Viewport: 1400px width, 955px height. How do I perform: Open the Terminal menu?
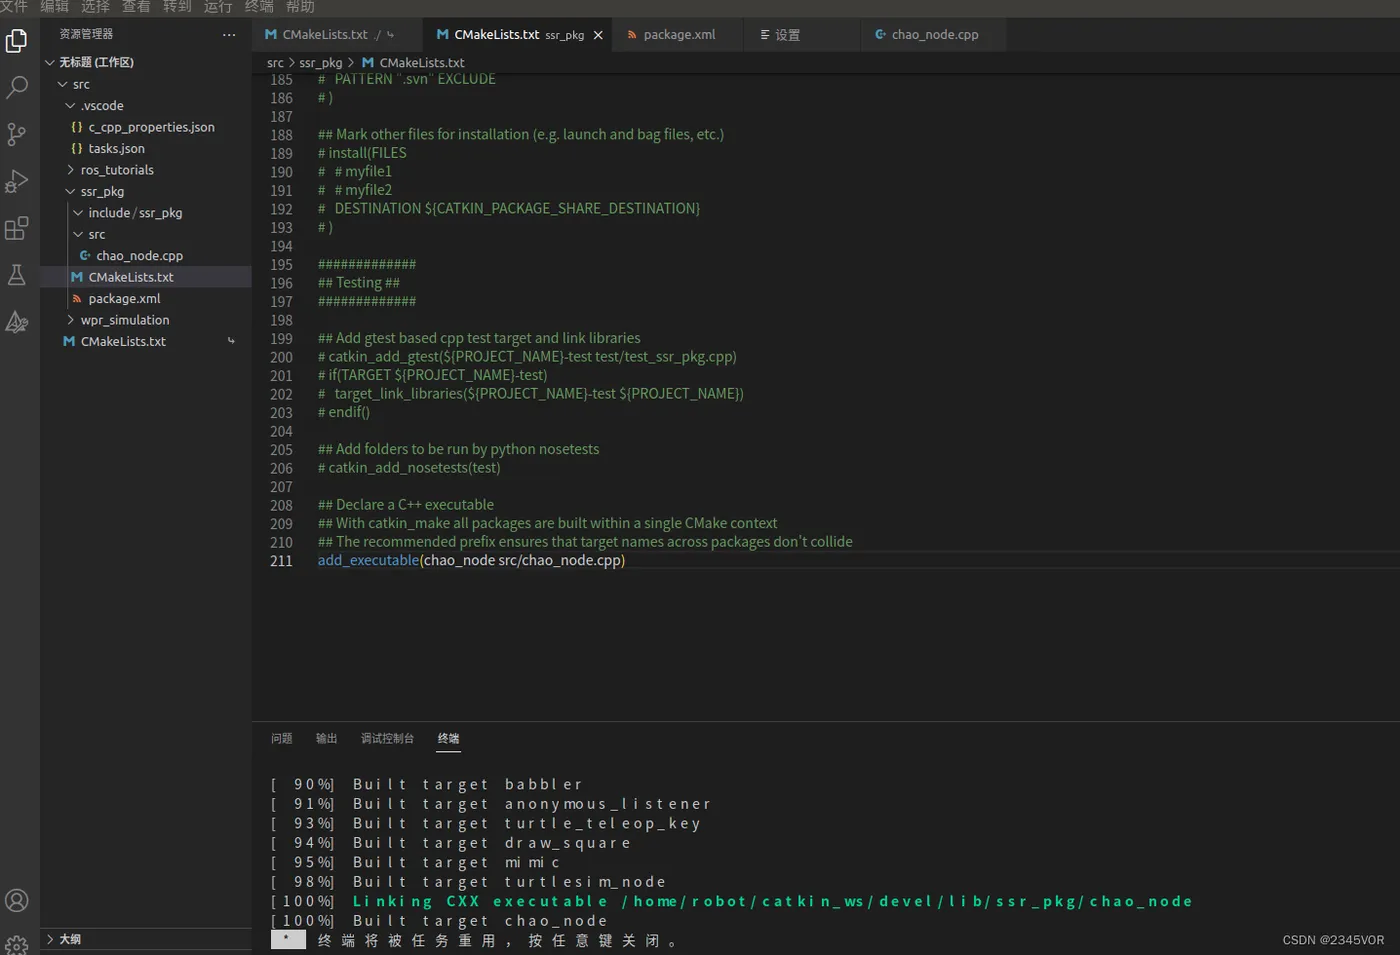click(x=259, y=6)
